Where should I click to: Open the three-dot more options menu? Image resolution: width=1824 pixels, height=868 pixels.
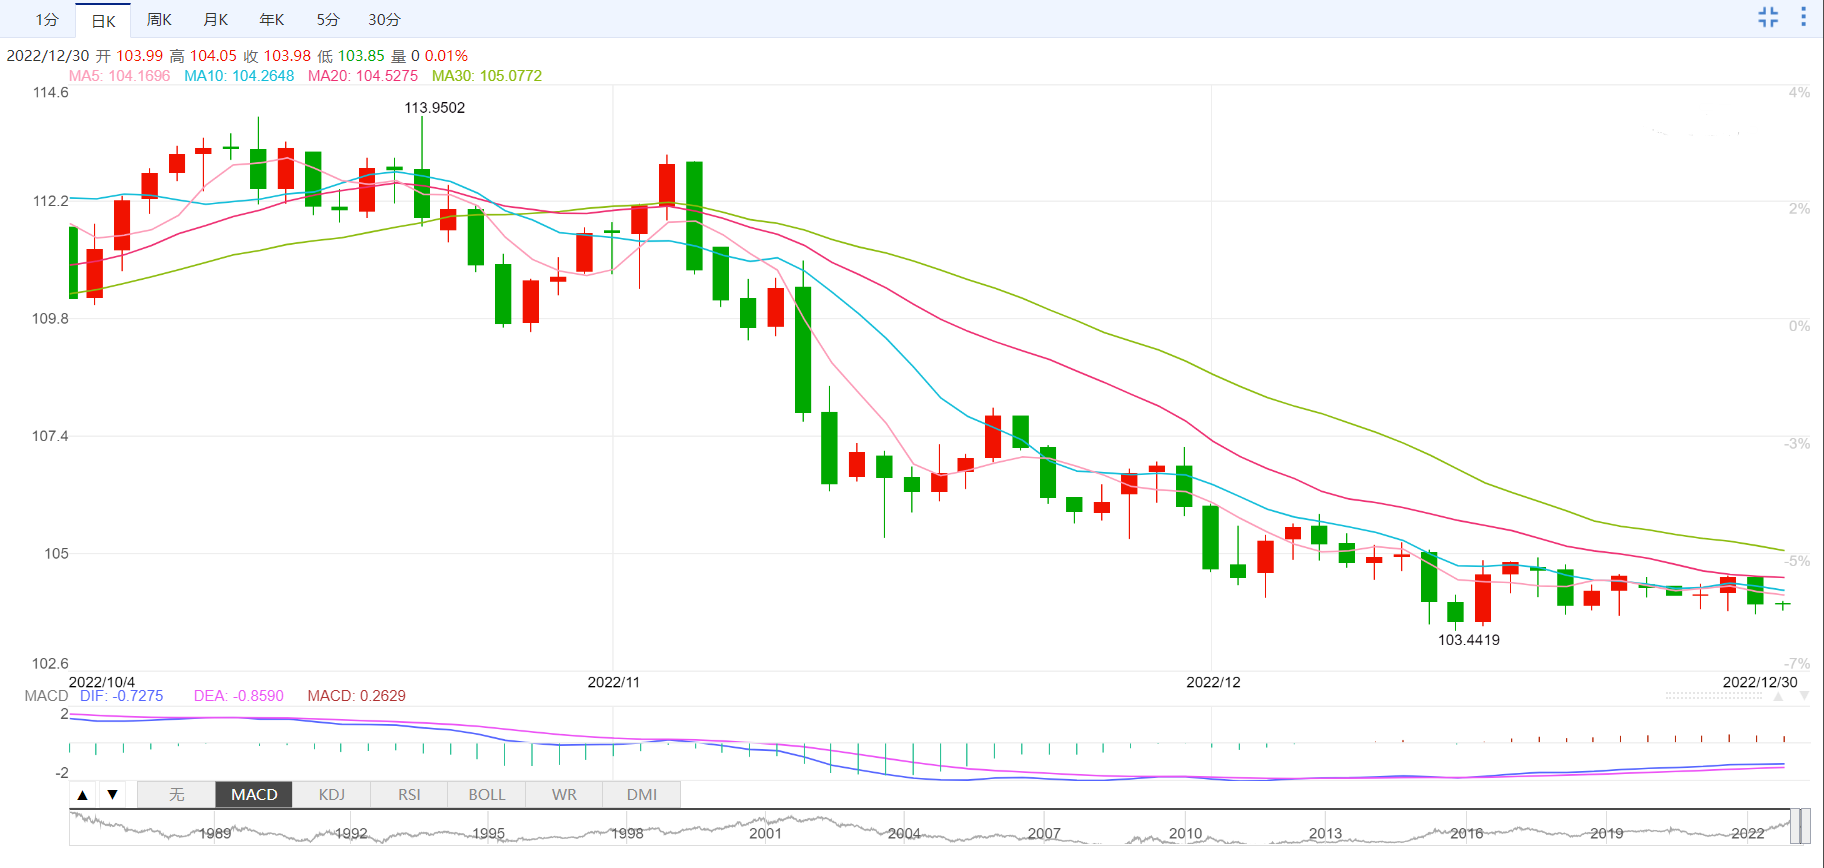pos(1804,17)
